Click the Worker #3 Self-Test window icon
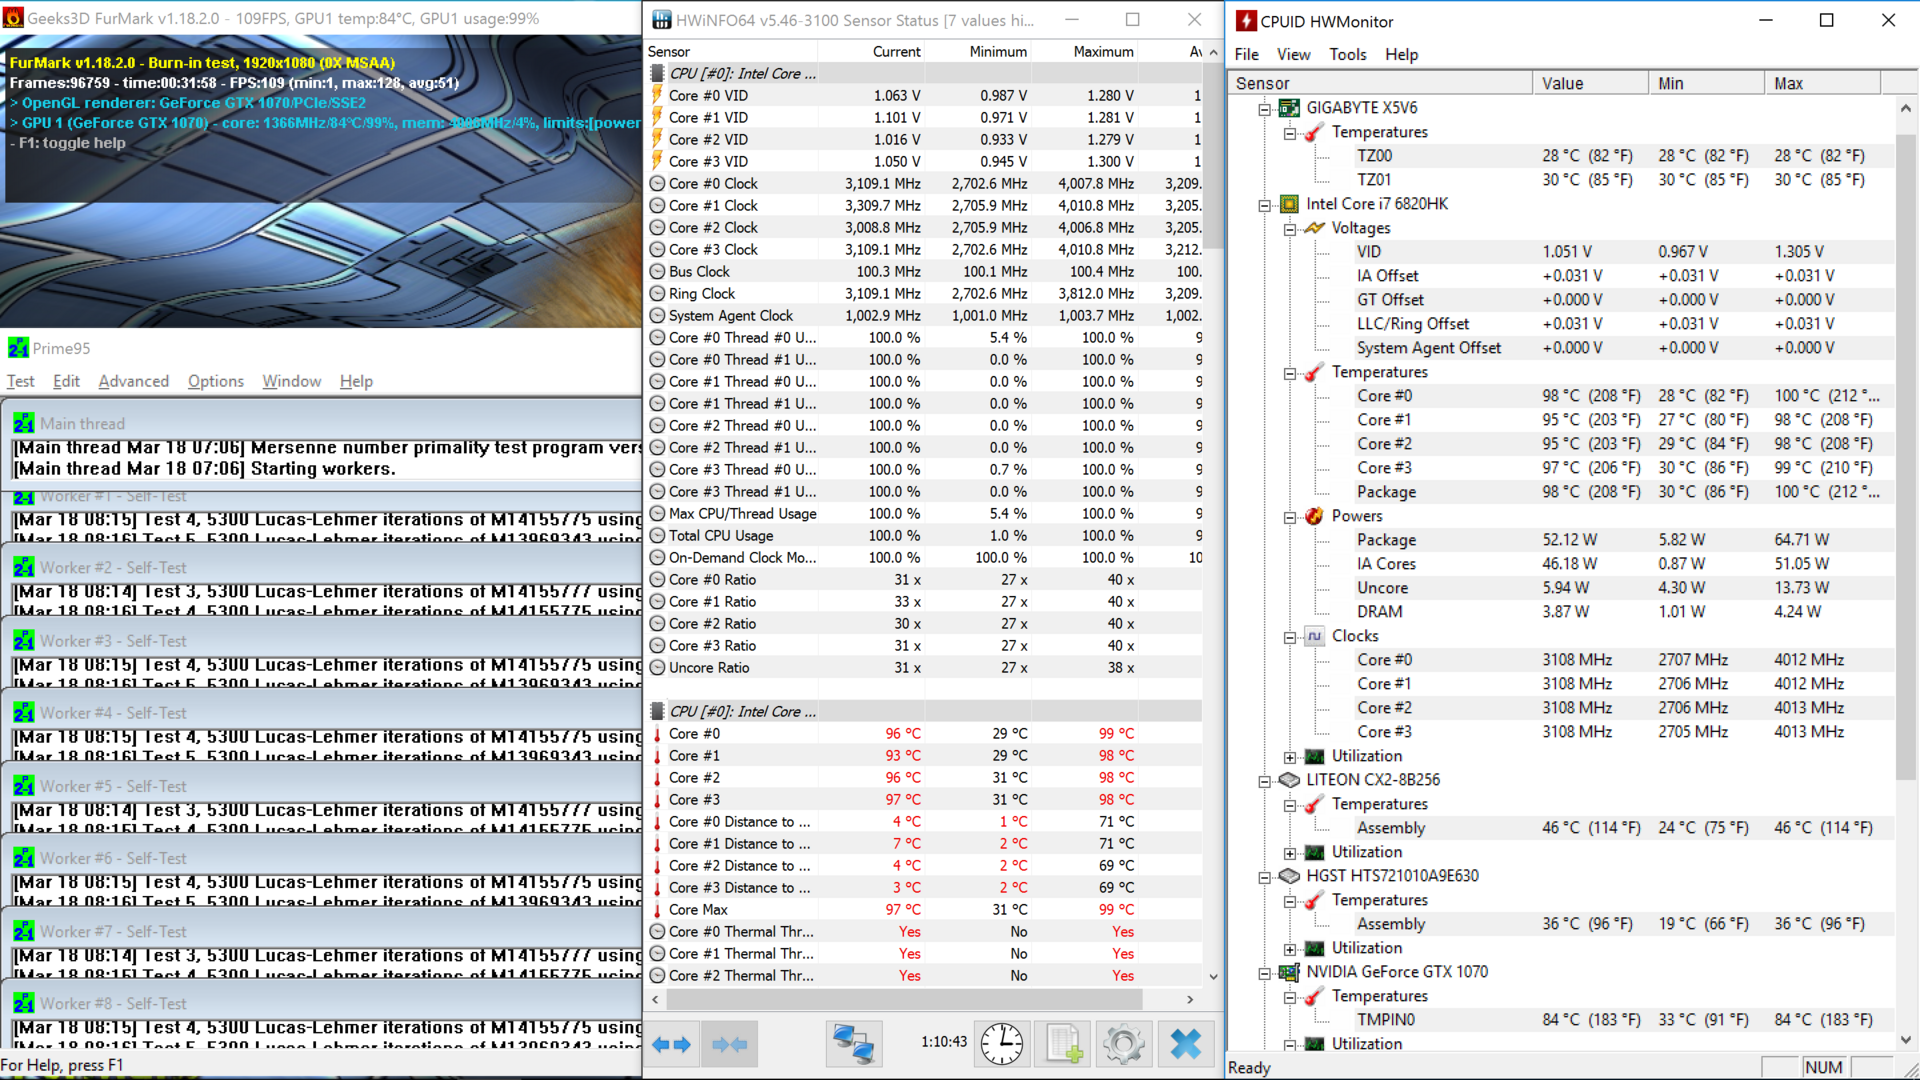Image resolution: width=1920 pixels, height=1080 pixels. click(24, 640)
